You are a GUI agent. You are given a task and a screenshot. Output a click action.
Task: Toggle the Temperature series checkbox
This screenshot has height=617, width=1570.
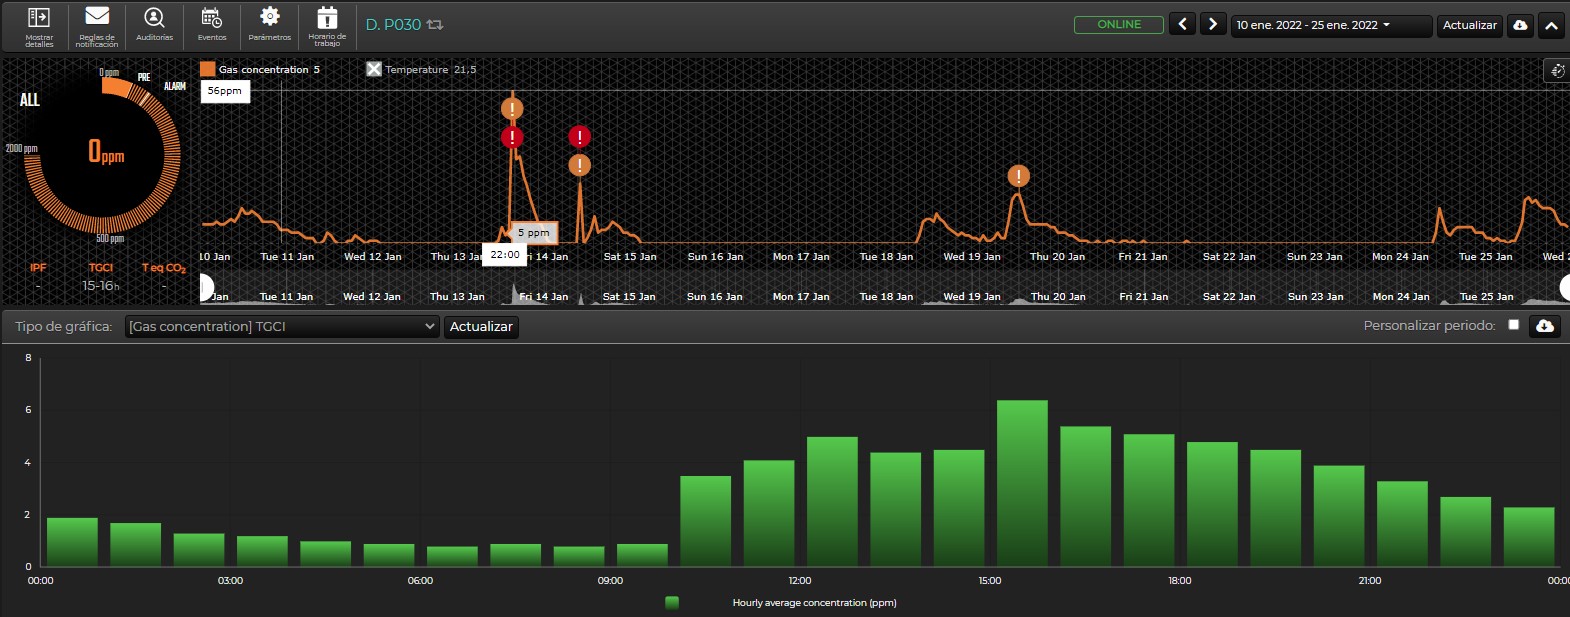click(374, 69)
